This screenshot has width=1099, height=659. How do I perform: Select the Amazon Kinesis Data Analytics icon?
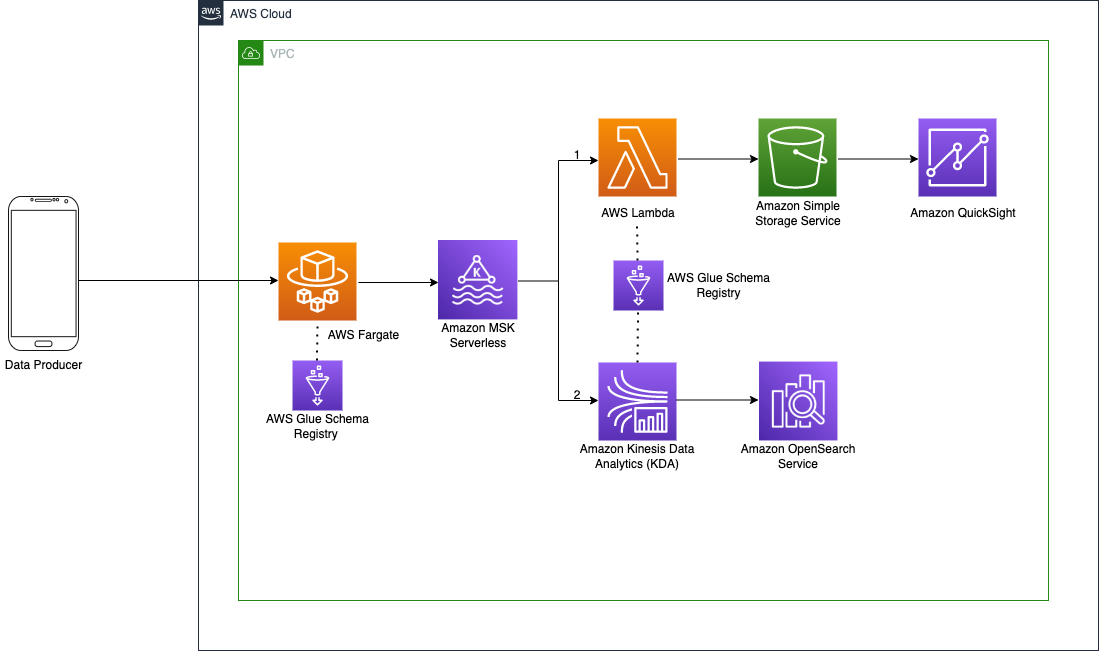tap(637, 402)
